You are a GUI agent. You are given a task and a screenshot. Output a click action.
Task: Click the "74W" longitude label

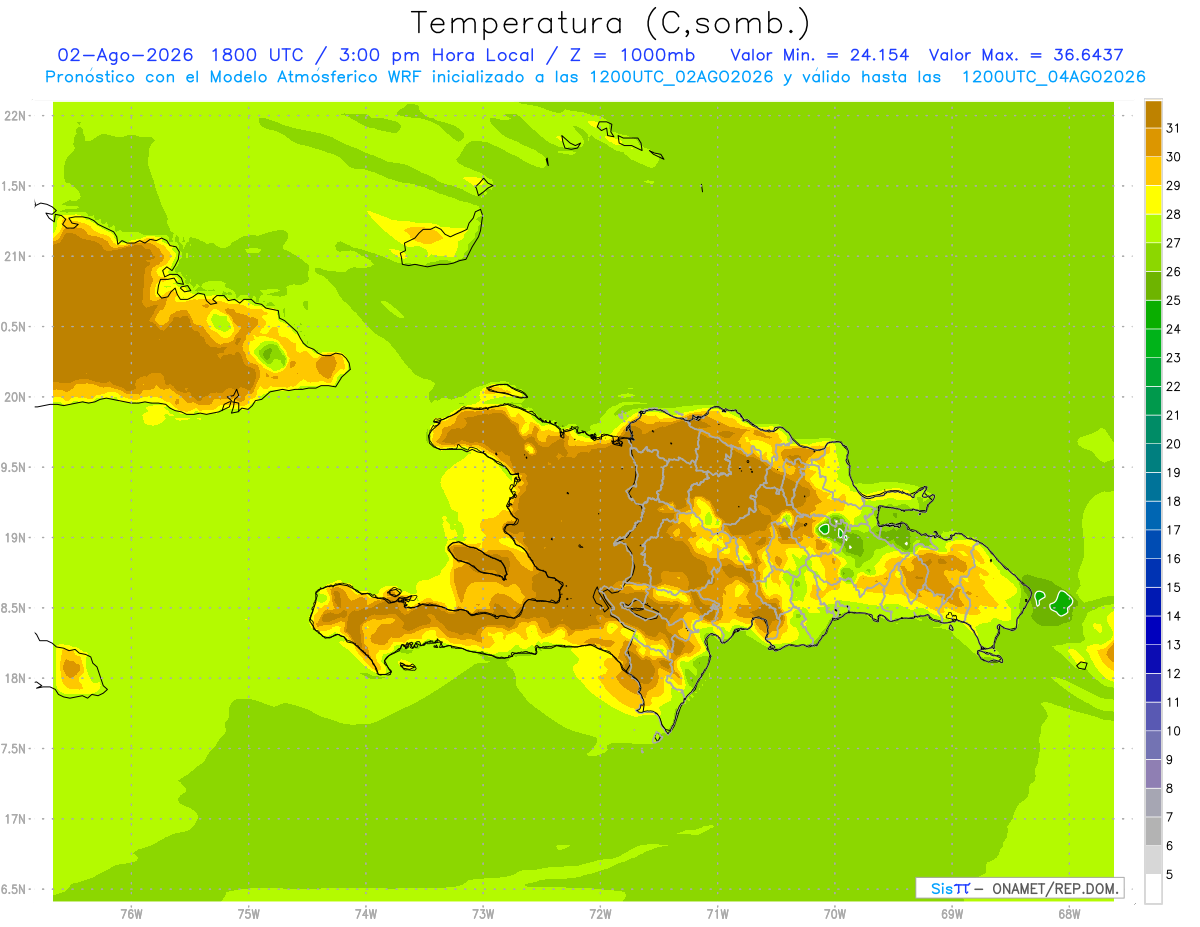pos(366,915)
